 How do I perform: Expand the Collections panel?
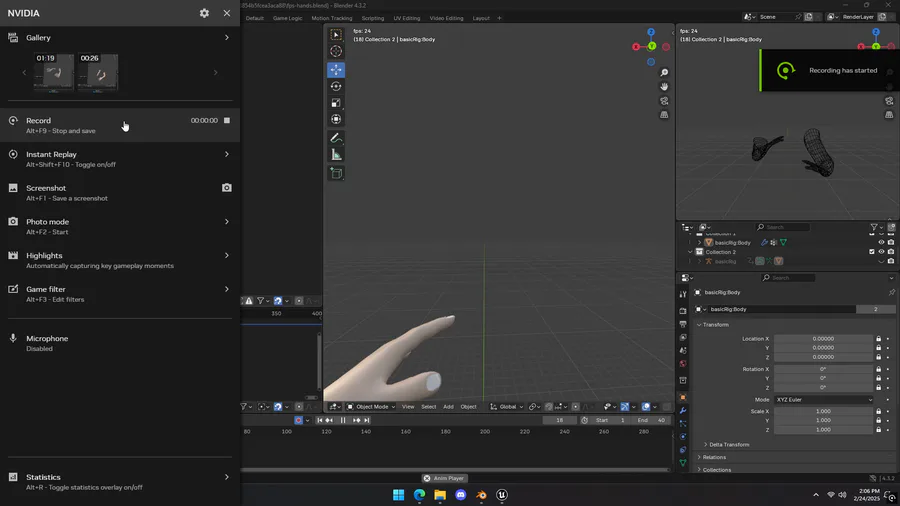coord(714,470)
